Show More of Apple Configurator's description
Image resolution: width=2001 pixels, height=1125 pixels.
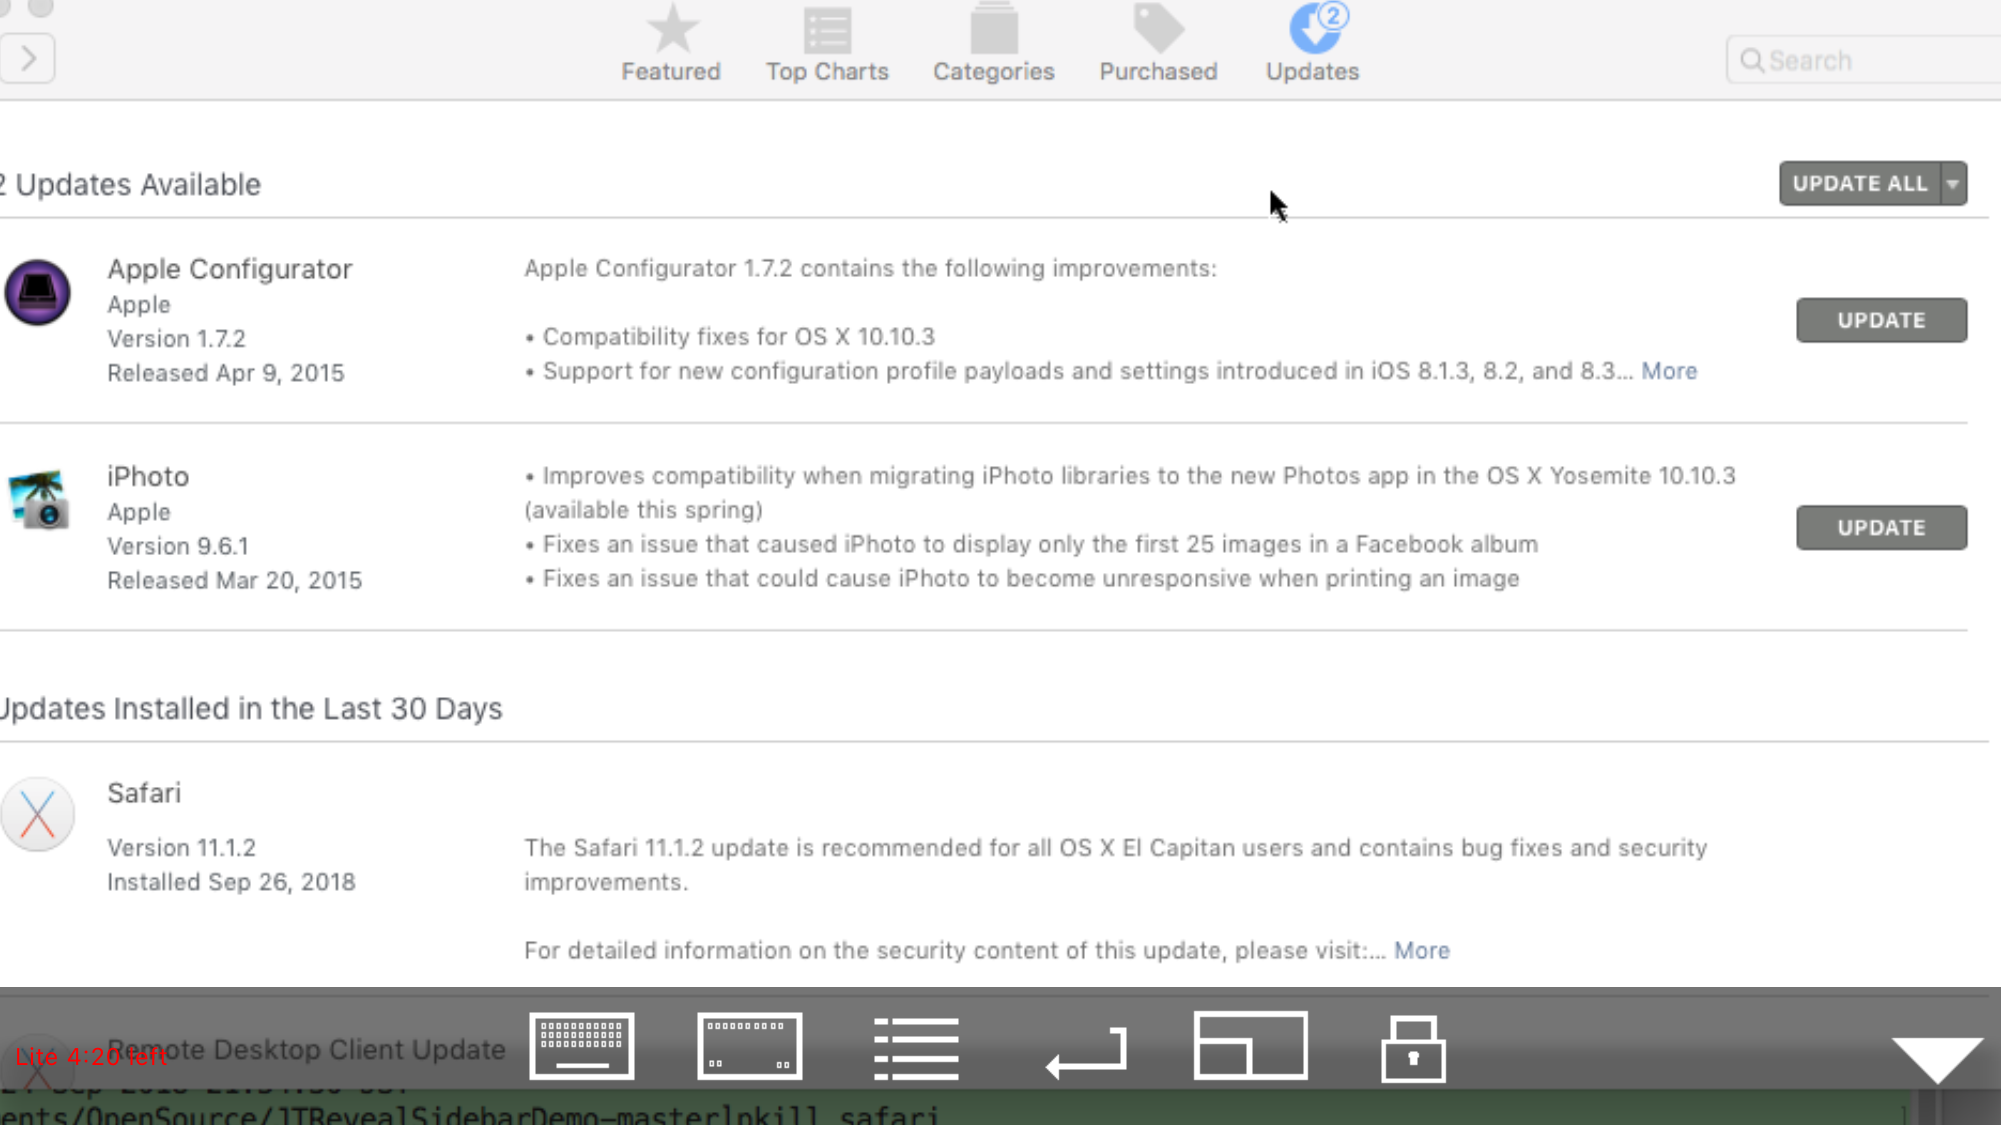point(1669,371)
